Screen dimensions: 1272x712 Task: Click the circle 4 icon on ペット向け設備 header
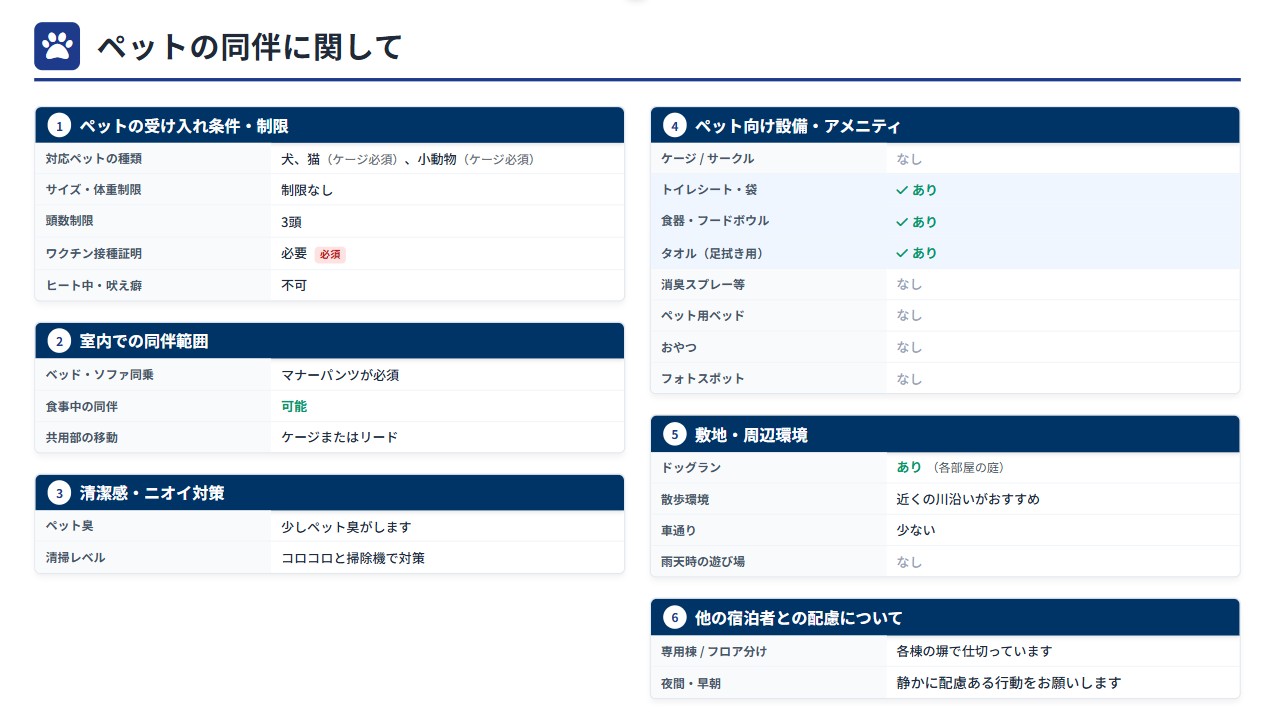click(674, 125)
